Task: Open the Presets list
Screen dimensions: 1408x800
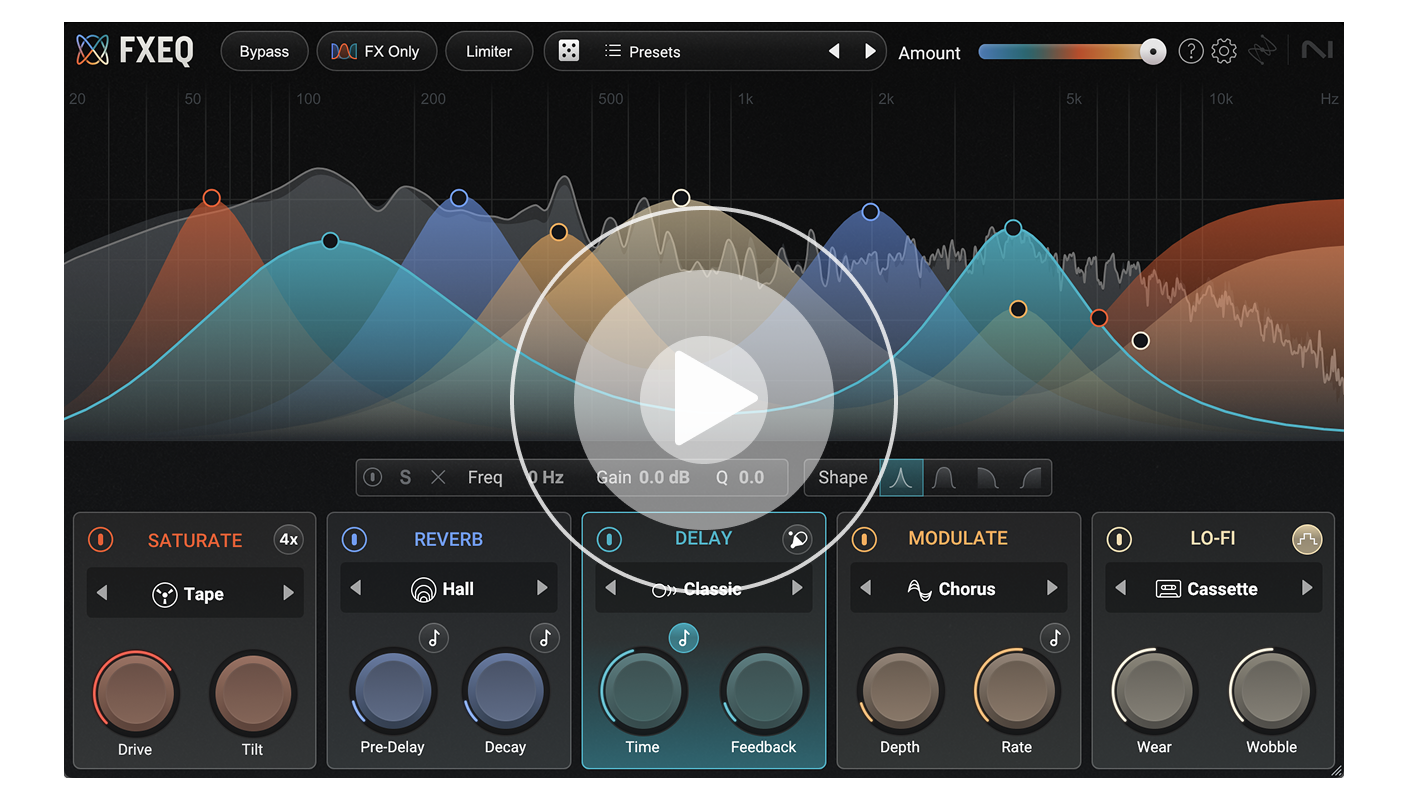Action: (x=643, y=52)
